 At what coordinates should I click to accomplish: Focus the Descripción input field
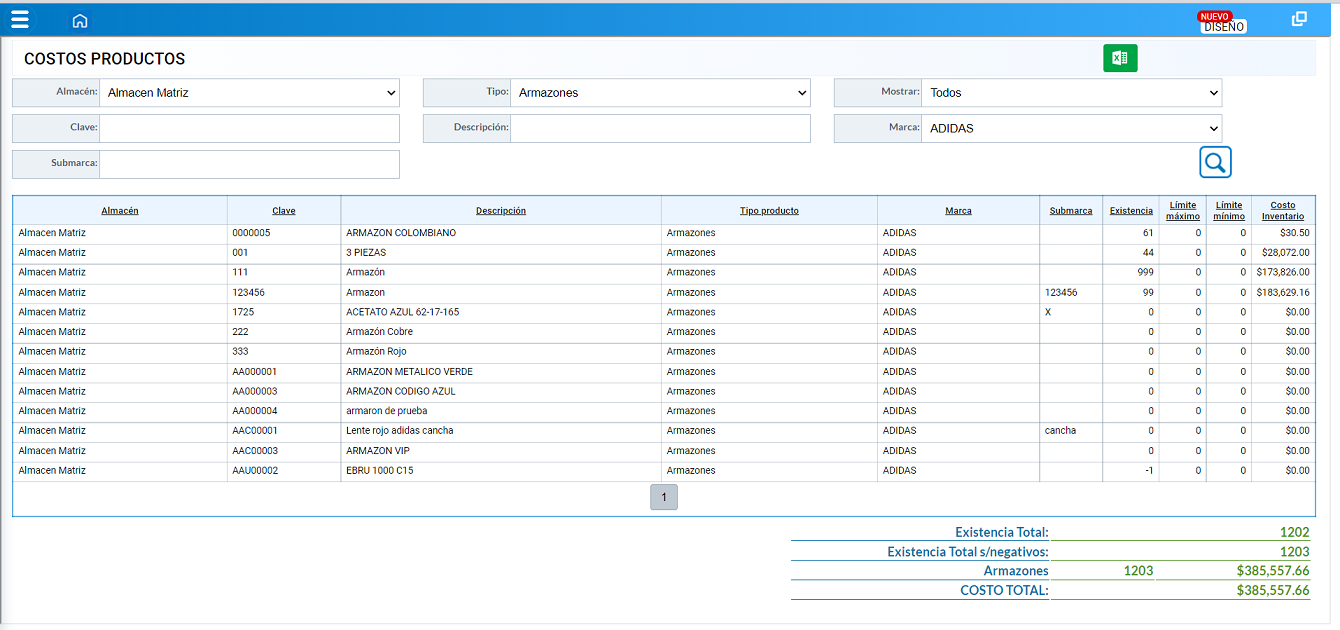click(660, 128)
